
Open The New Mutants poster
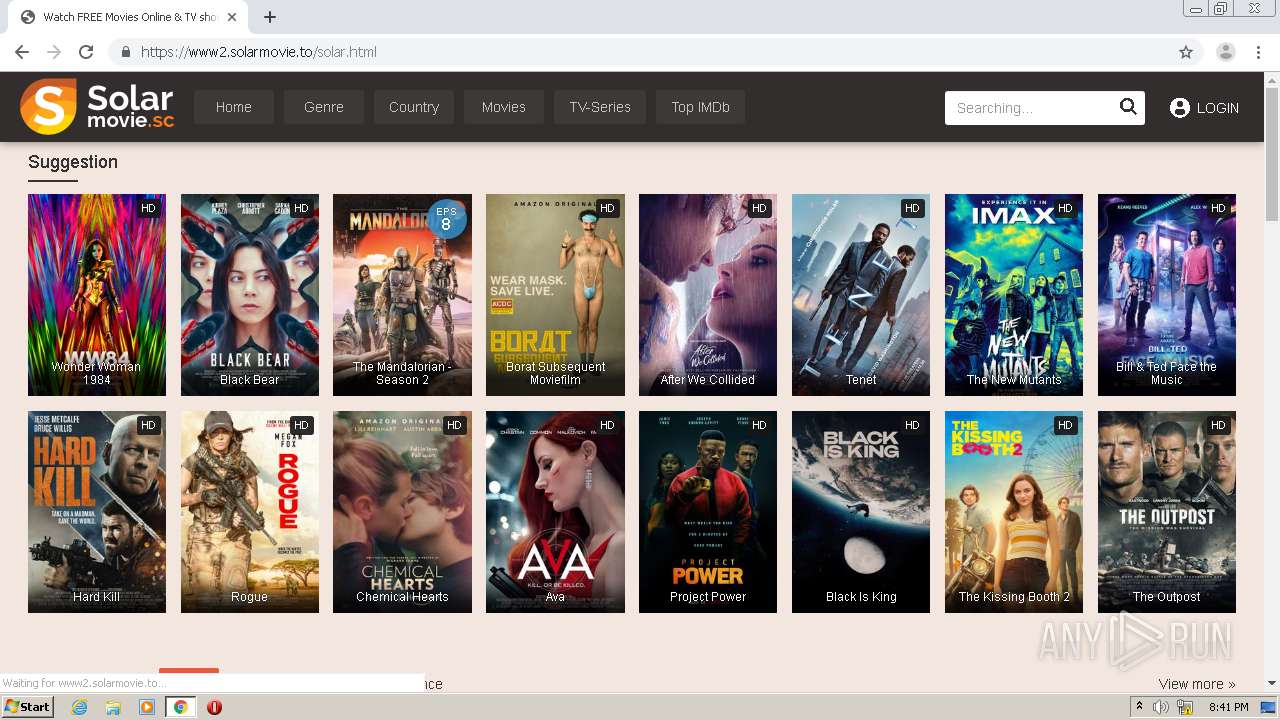point(1014,295)
